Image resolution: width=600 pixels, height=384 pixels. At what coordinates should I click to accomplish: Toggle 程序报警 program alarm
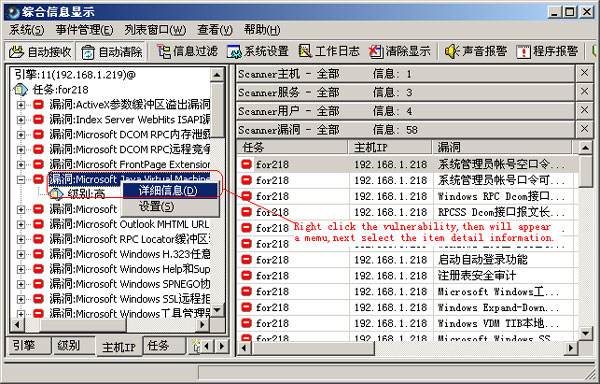[x=547, y=52]
